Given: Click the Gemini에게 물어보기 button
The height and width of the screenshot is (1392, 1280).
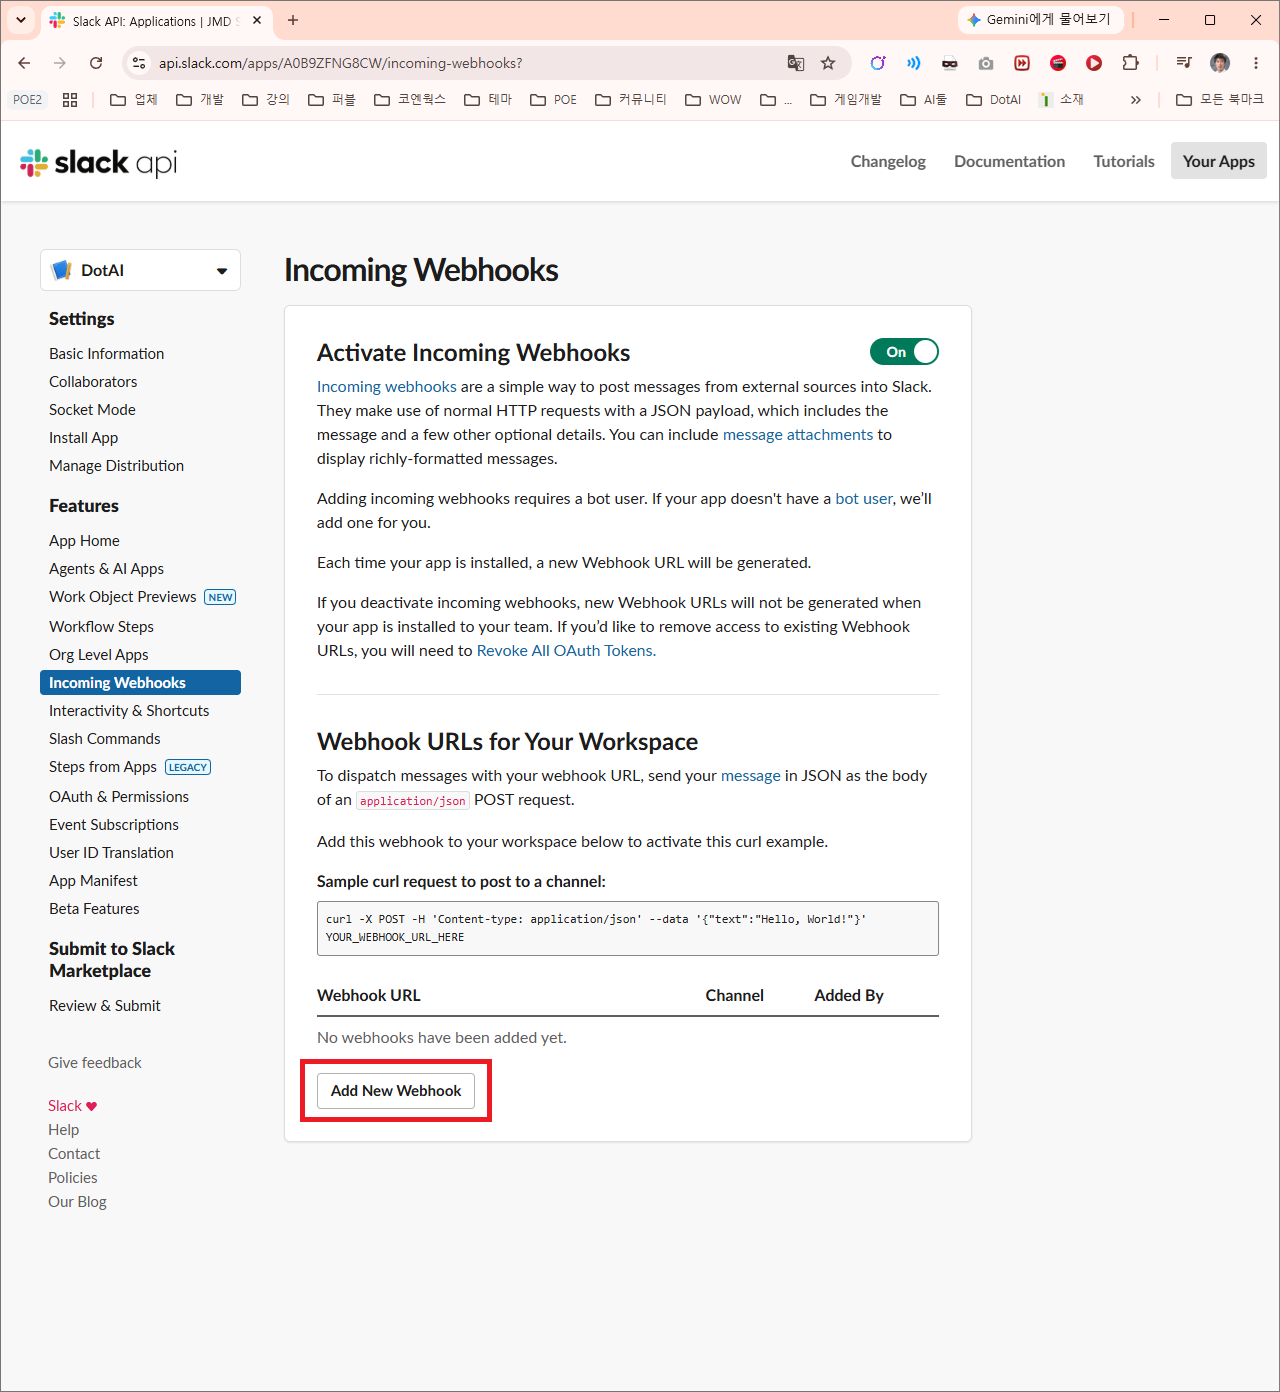Looking at the screenshot, I should pos(1041,20).
